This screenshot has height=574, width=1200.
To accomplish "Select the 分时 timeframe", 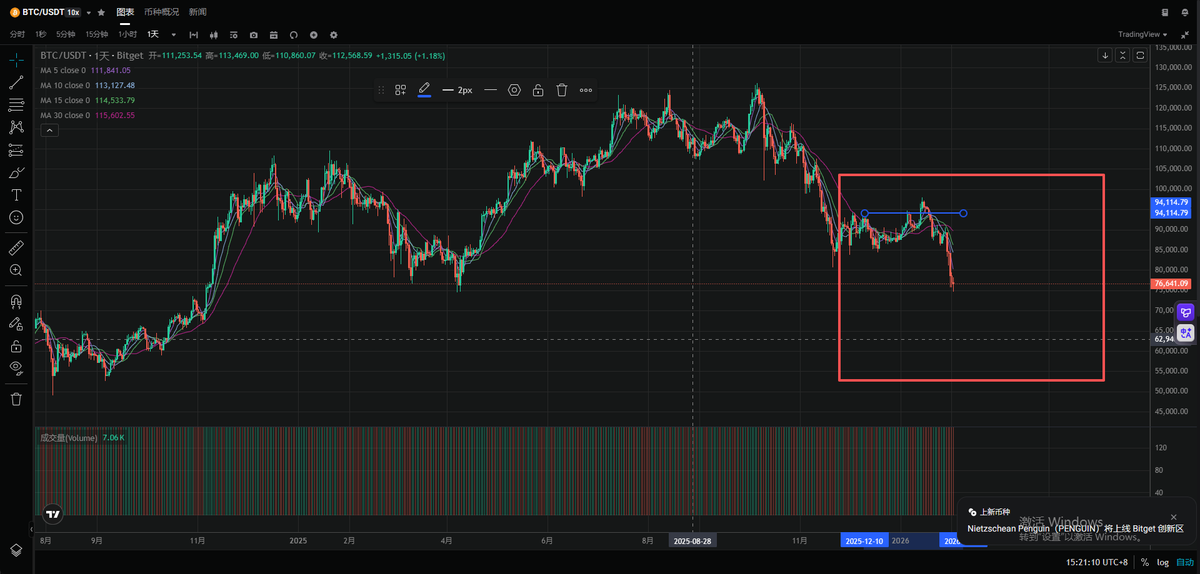I will pyautogui.click(x=18, y=34).
